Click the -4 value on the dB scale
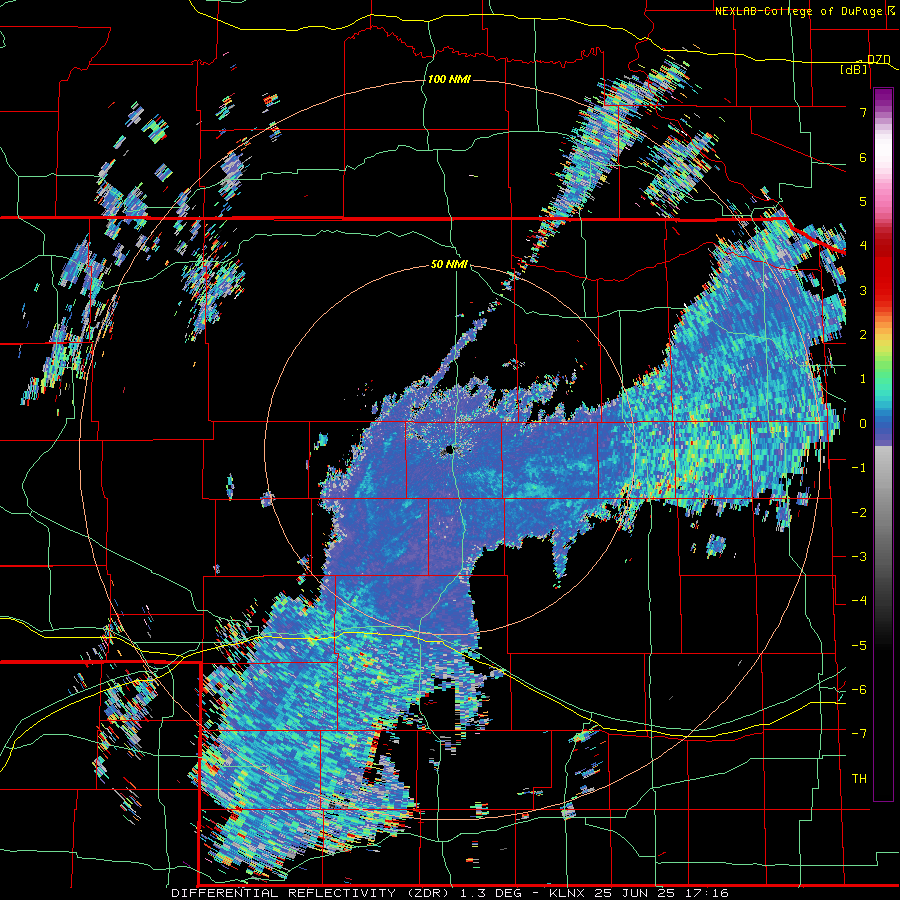The width and height of the screenshot is (900, 900). (x=859, y=601)
